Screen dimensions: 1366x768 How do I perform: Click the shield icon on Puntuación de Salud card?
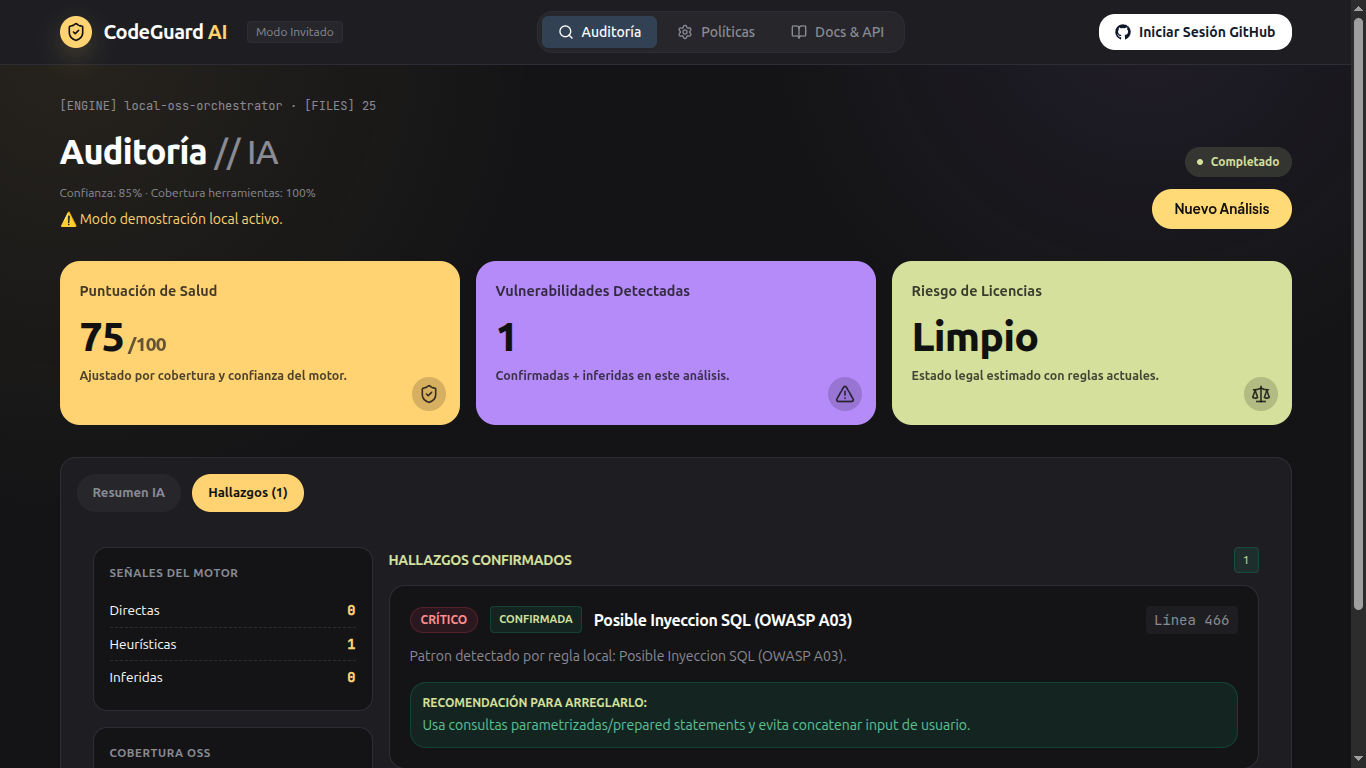click(x=429, y=394)
